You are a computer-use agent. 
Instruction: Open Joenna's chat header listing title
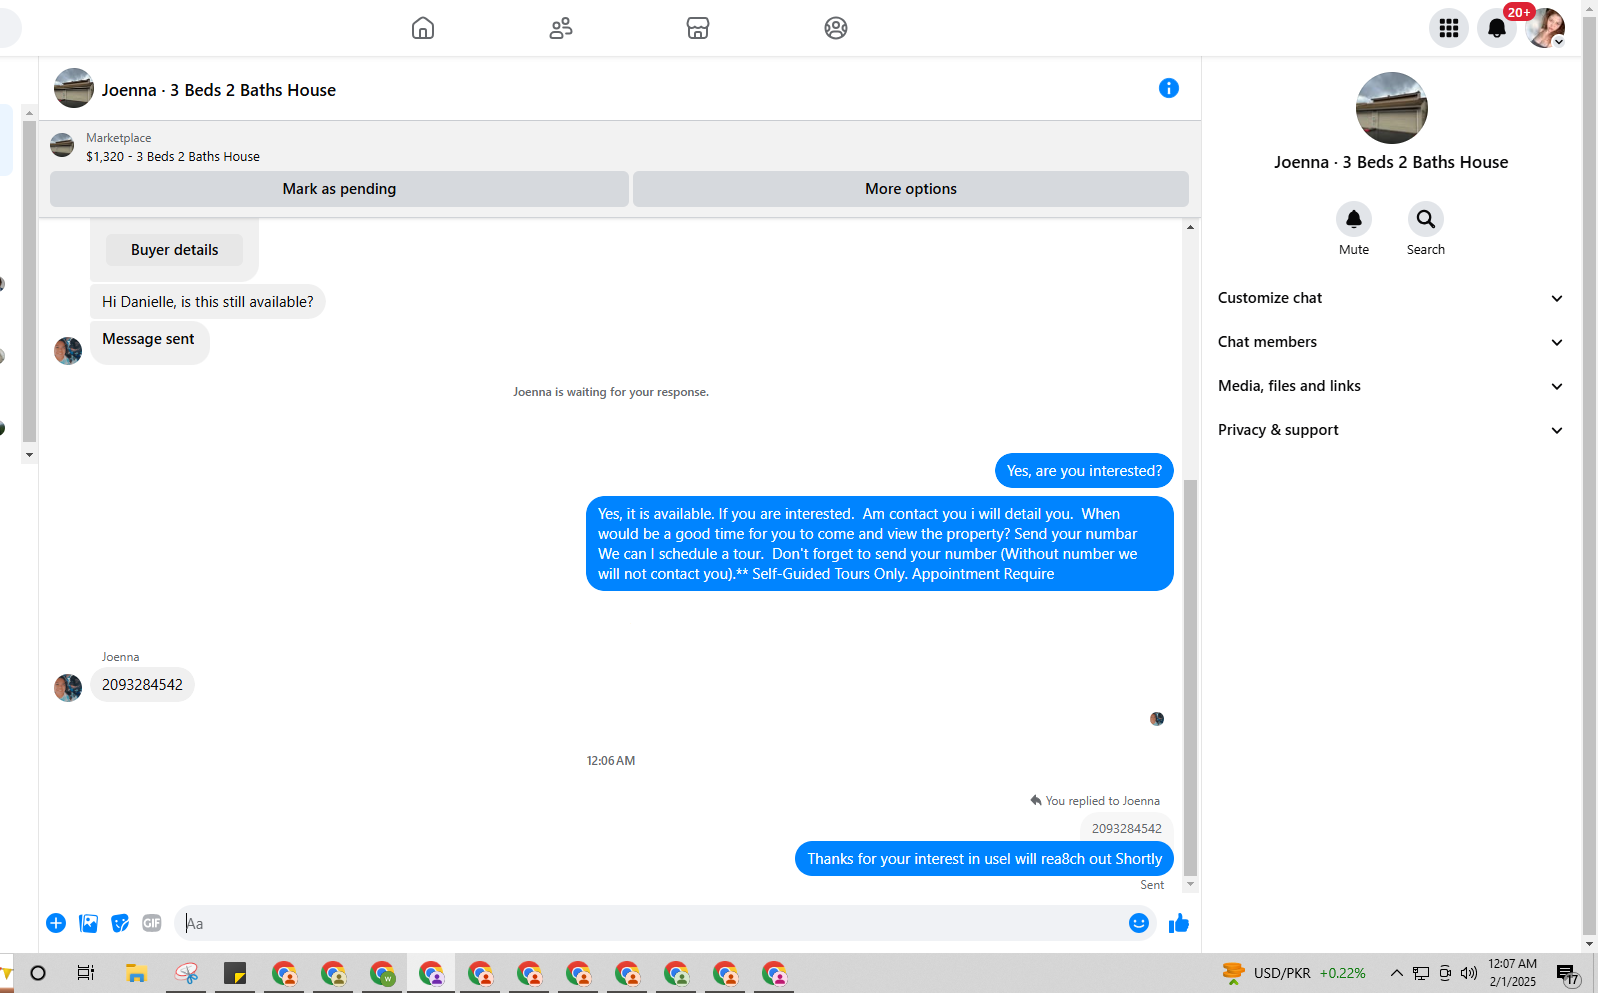click(218, 90)
